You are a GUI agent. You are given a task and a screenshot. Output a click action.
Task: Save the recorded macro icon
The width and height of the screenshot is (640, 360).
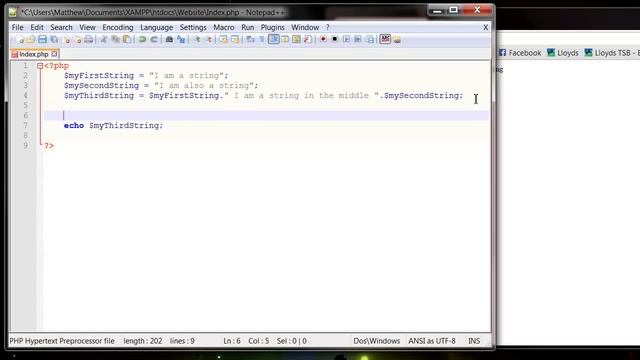[x=369, y=40]
